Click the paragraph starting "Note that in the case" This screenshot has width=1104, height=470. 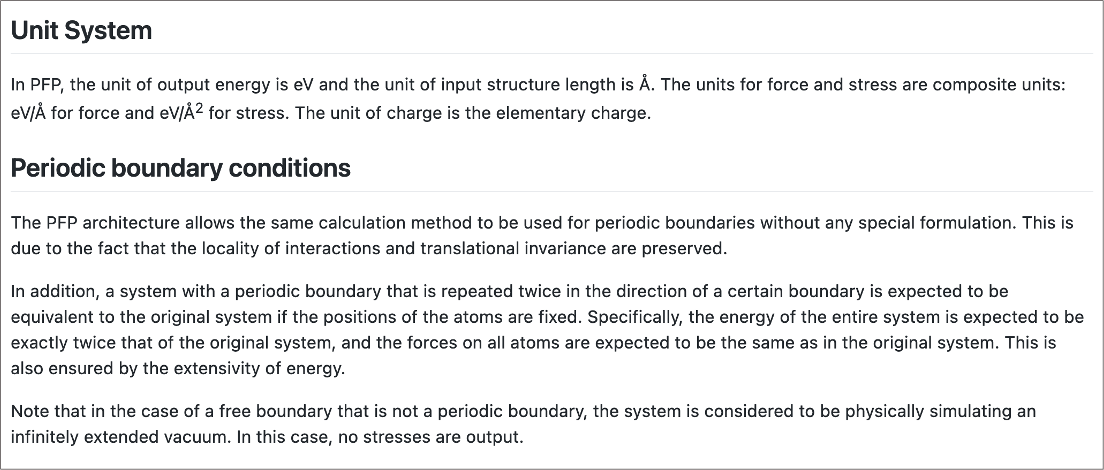click(522, 424)
